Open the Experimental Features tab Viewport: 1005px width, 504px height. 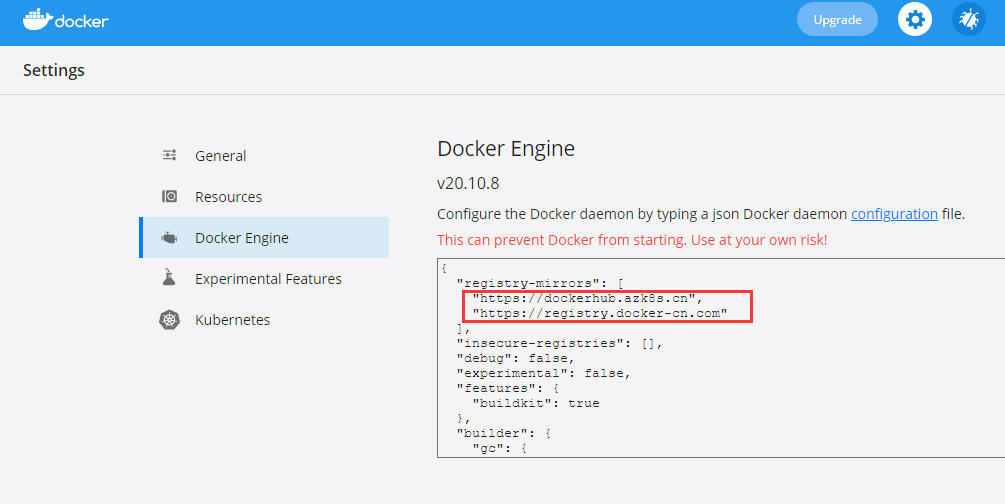[x=264, y=279]
